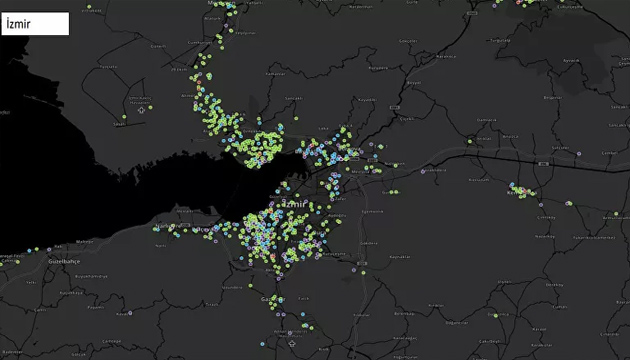Click the Güzelbahçe town label
The height and width of the screenshot is (360, 630).
(64, 261)
